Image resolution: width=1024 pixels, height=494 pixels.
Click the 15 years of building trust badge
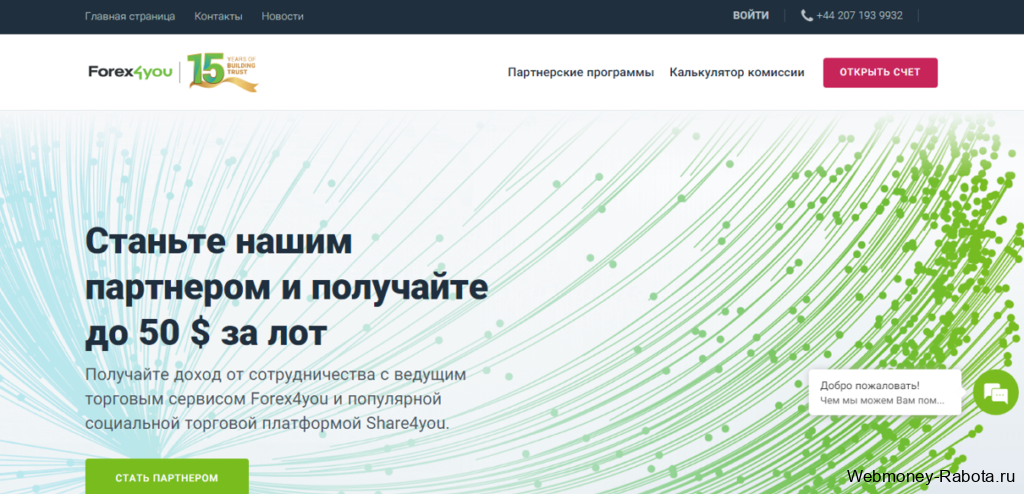[223, 72]
